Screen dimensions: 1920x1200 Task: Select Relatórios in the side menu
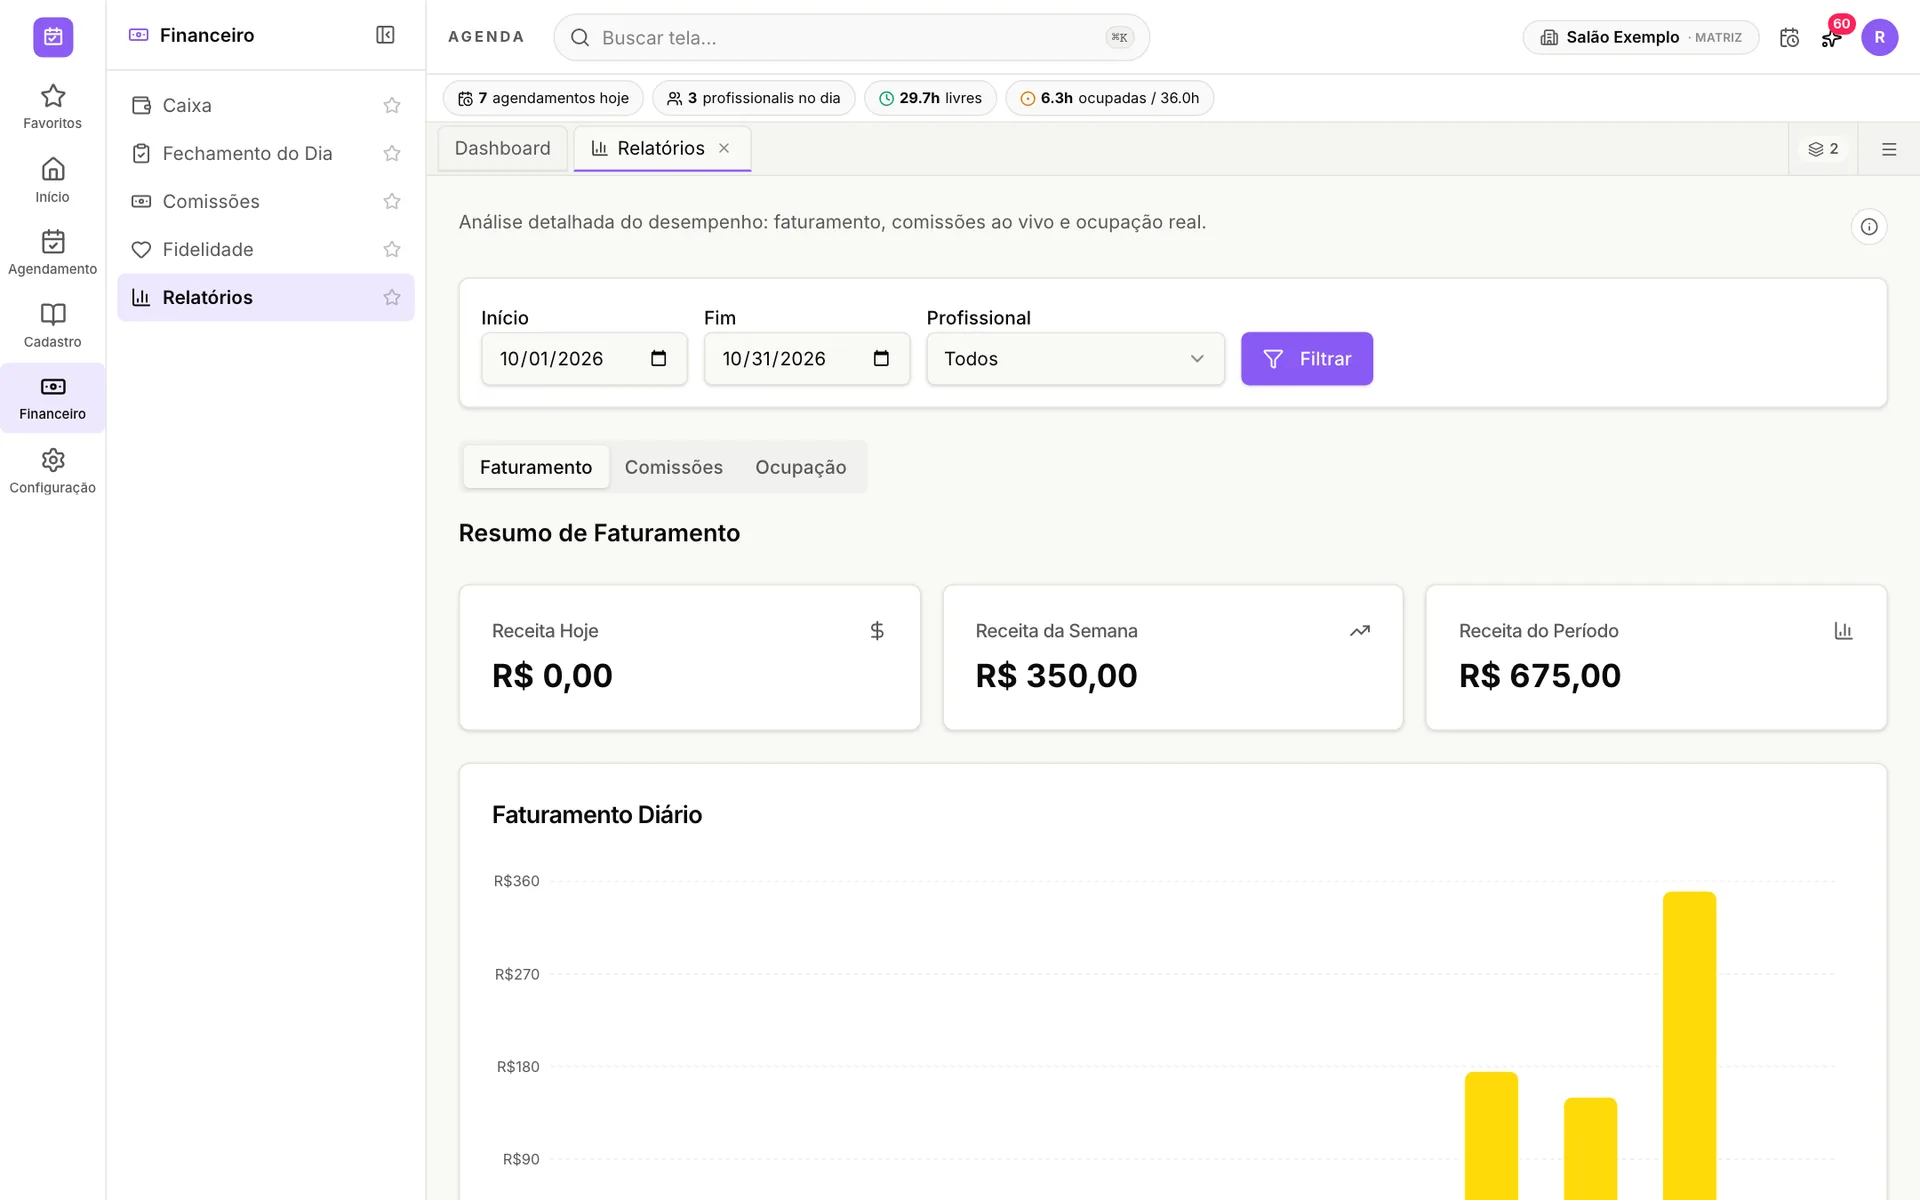coord(266,297)
